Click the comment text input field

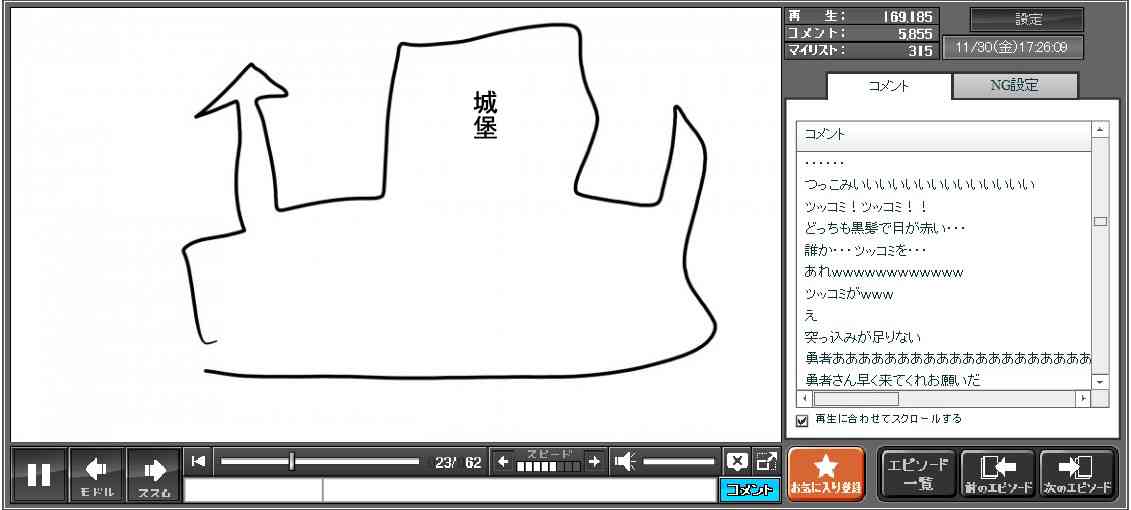(517, 490)
